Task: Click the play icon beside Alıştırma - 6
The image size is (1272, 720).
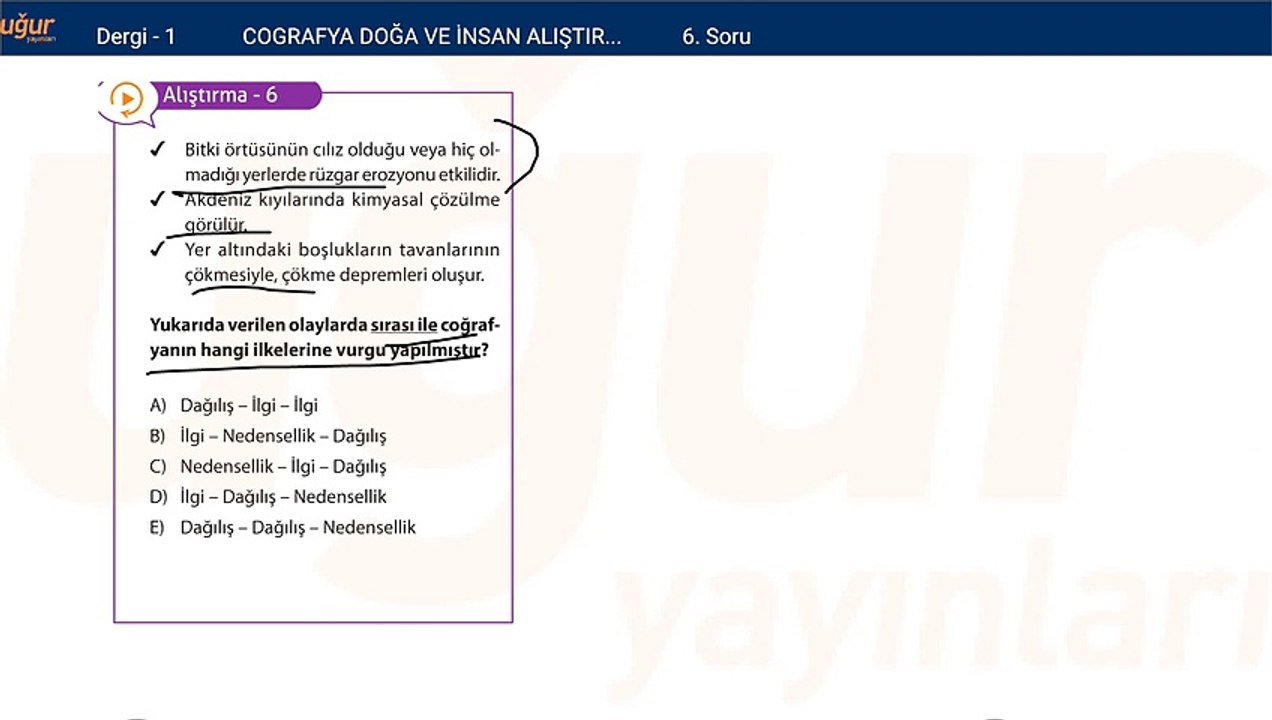Action: (x=127, y=99)
